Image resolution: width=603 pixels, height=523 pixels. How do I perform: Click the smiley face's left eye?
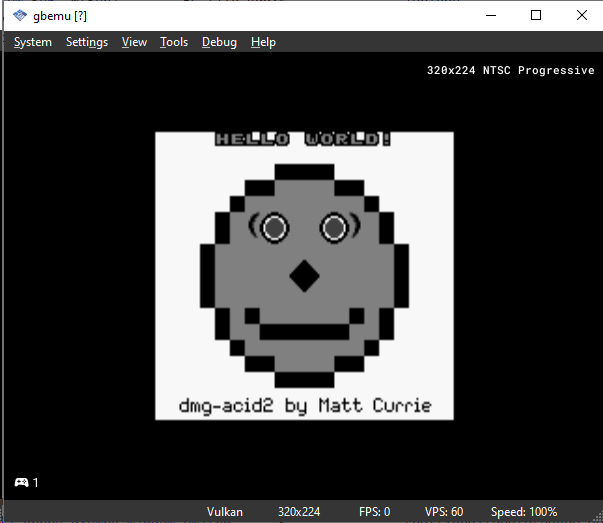click(x=275, y=228)
